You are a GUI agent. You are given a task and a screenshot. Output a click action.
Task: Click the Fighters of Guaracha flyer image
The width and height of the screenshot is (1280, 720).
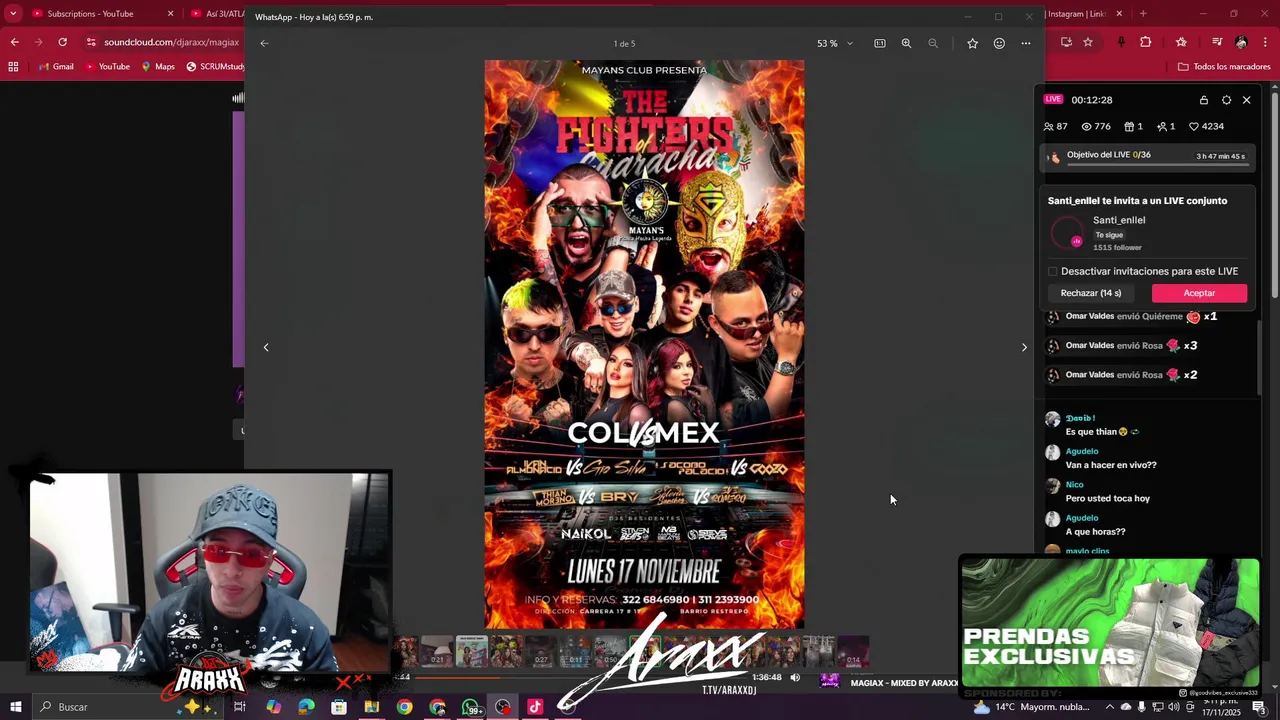(x=644, y=344)
